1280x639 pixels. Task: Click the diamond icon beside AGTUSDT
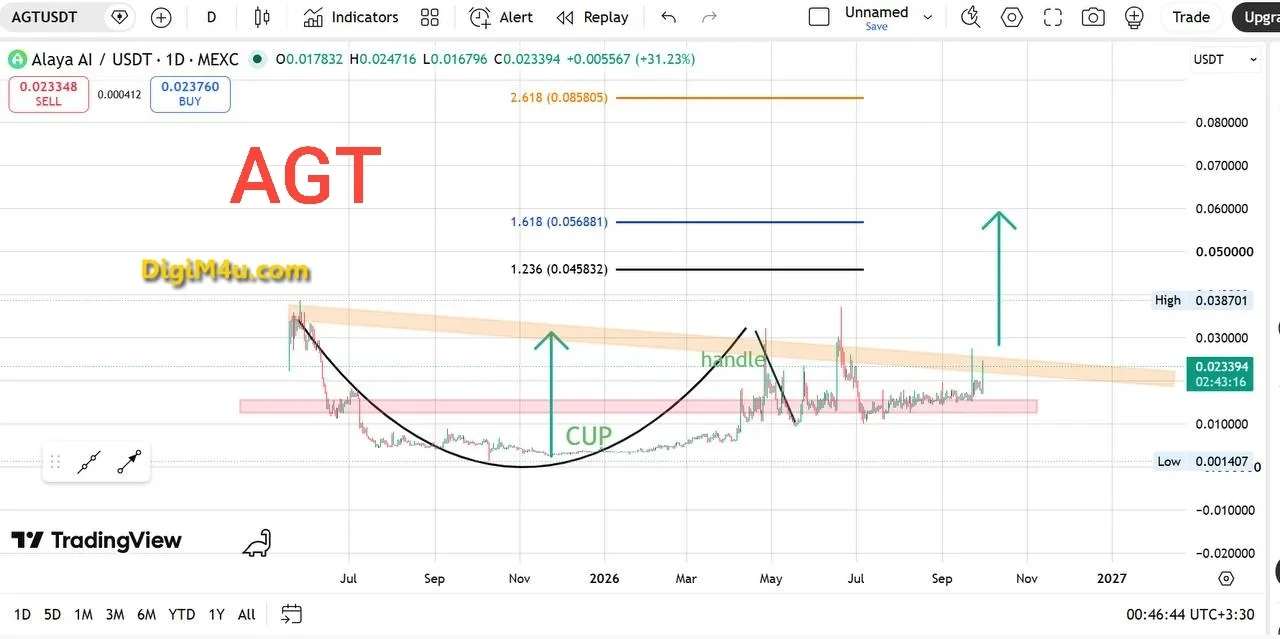point(120,17)
